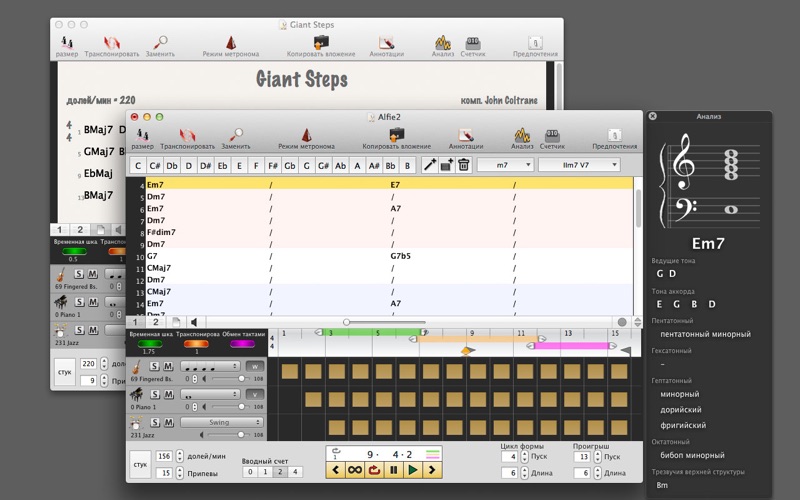Switch to page tab 1 in Alfie2
800x500 pixels.
tap(135, 322)
